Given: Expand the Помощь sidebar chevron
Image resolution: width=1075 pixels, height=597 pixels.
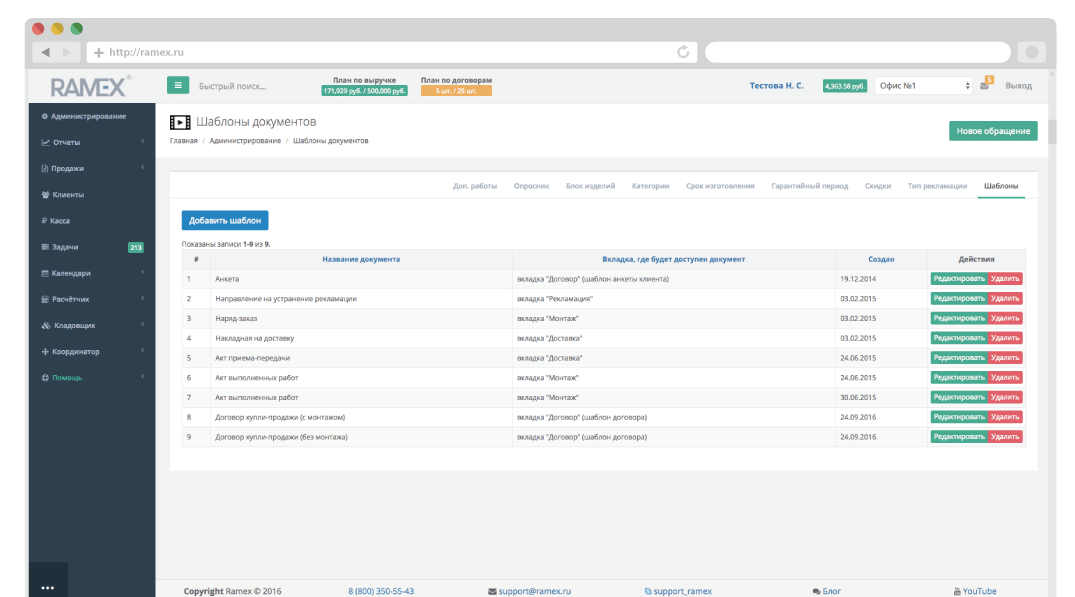Looking at the screenshot, I should (x=143, y=377).
